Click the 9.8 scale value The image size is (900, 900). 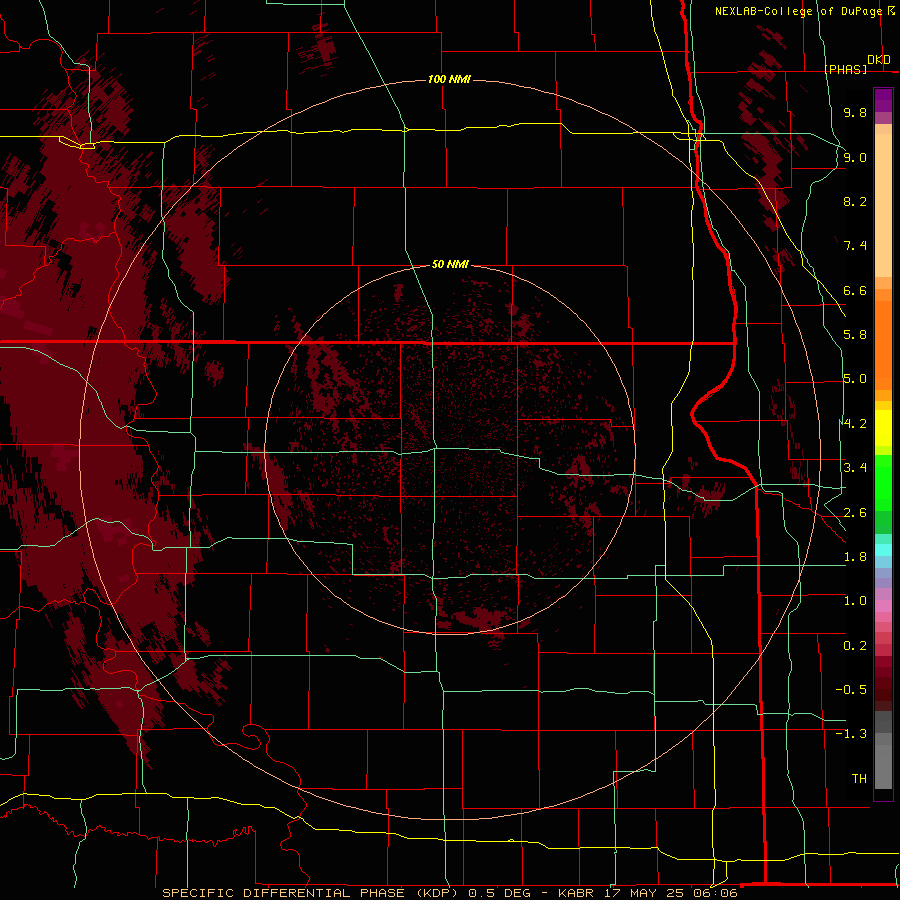click(855, 112)
